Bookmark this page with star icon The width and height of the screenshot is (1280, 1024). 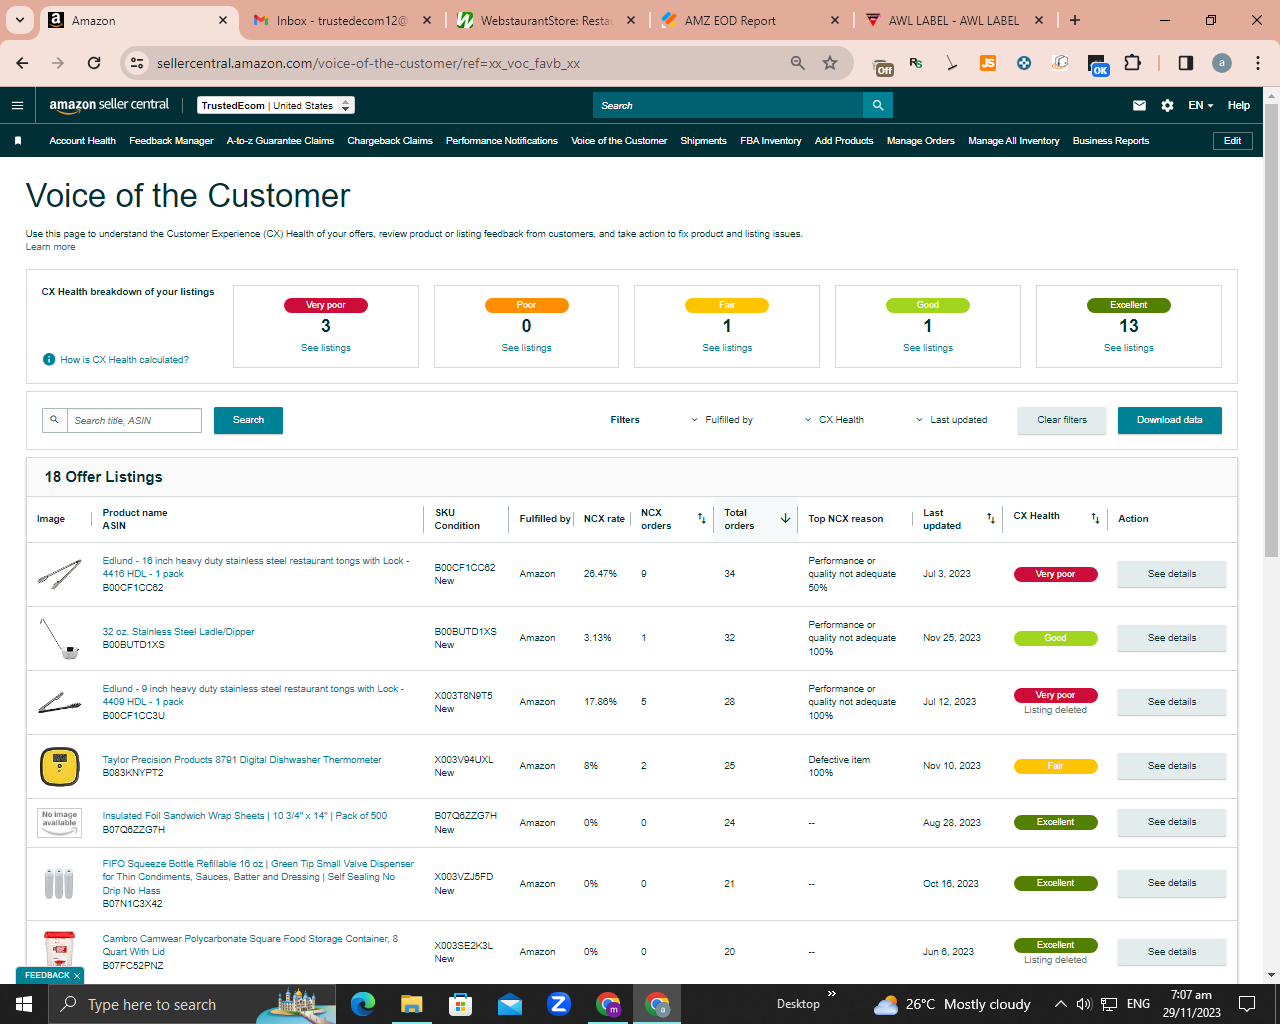click(x=830, y=63)
